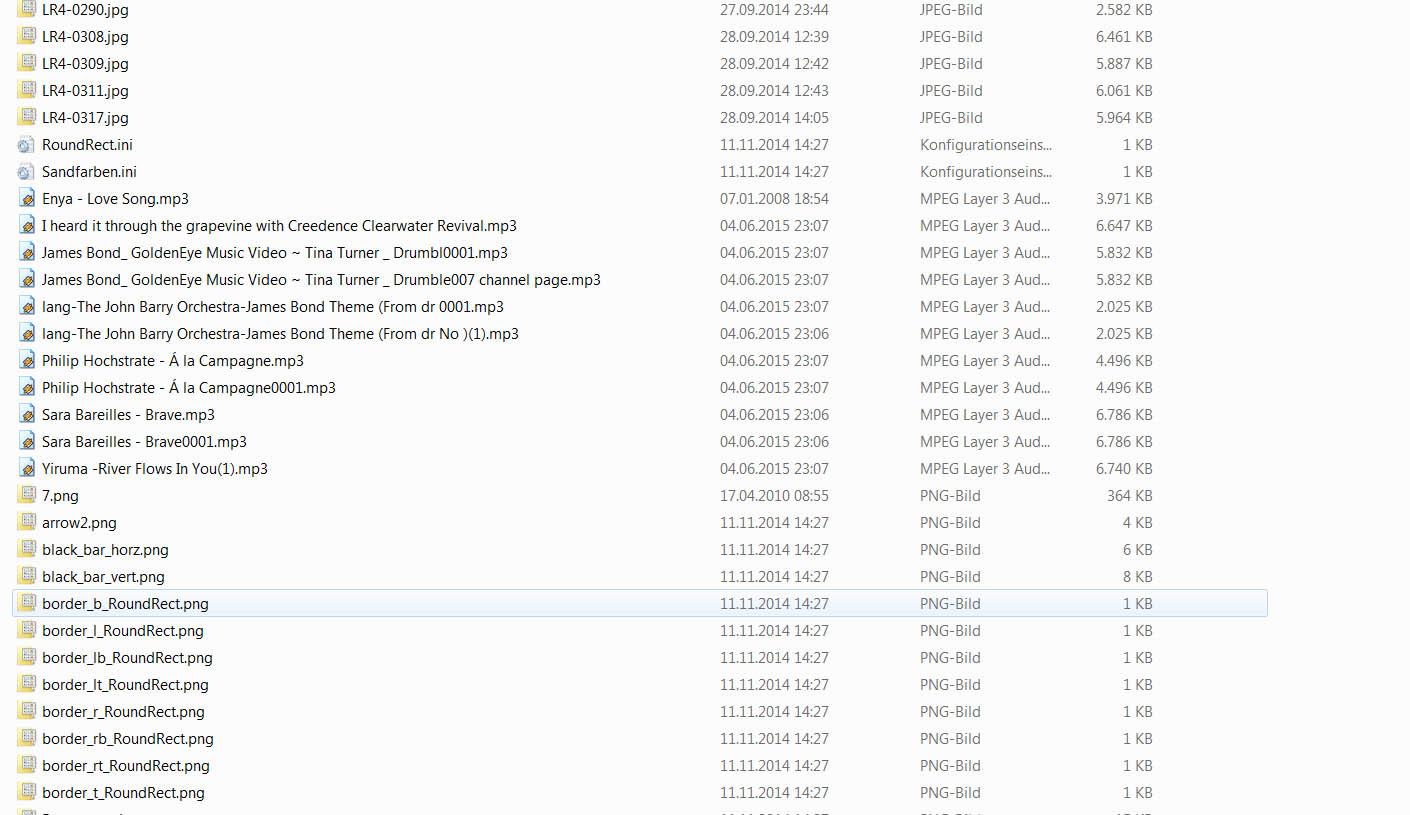1410x815 pixels.
Task: Select the Sara Bareilles - Brave.mp3 file icon
Action: [x=27, y=415]
